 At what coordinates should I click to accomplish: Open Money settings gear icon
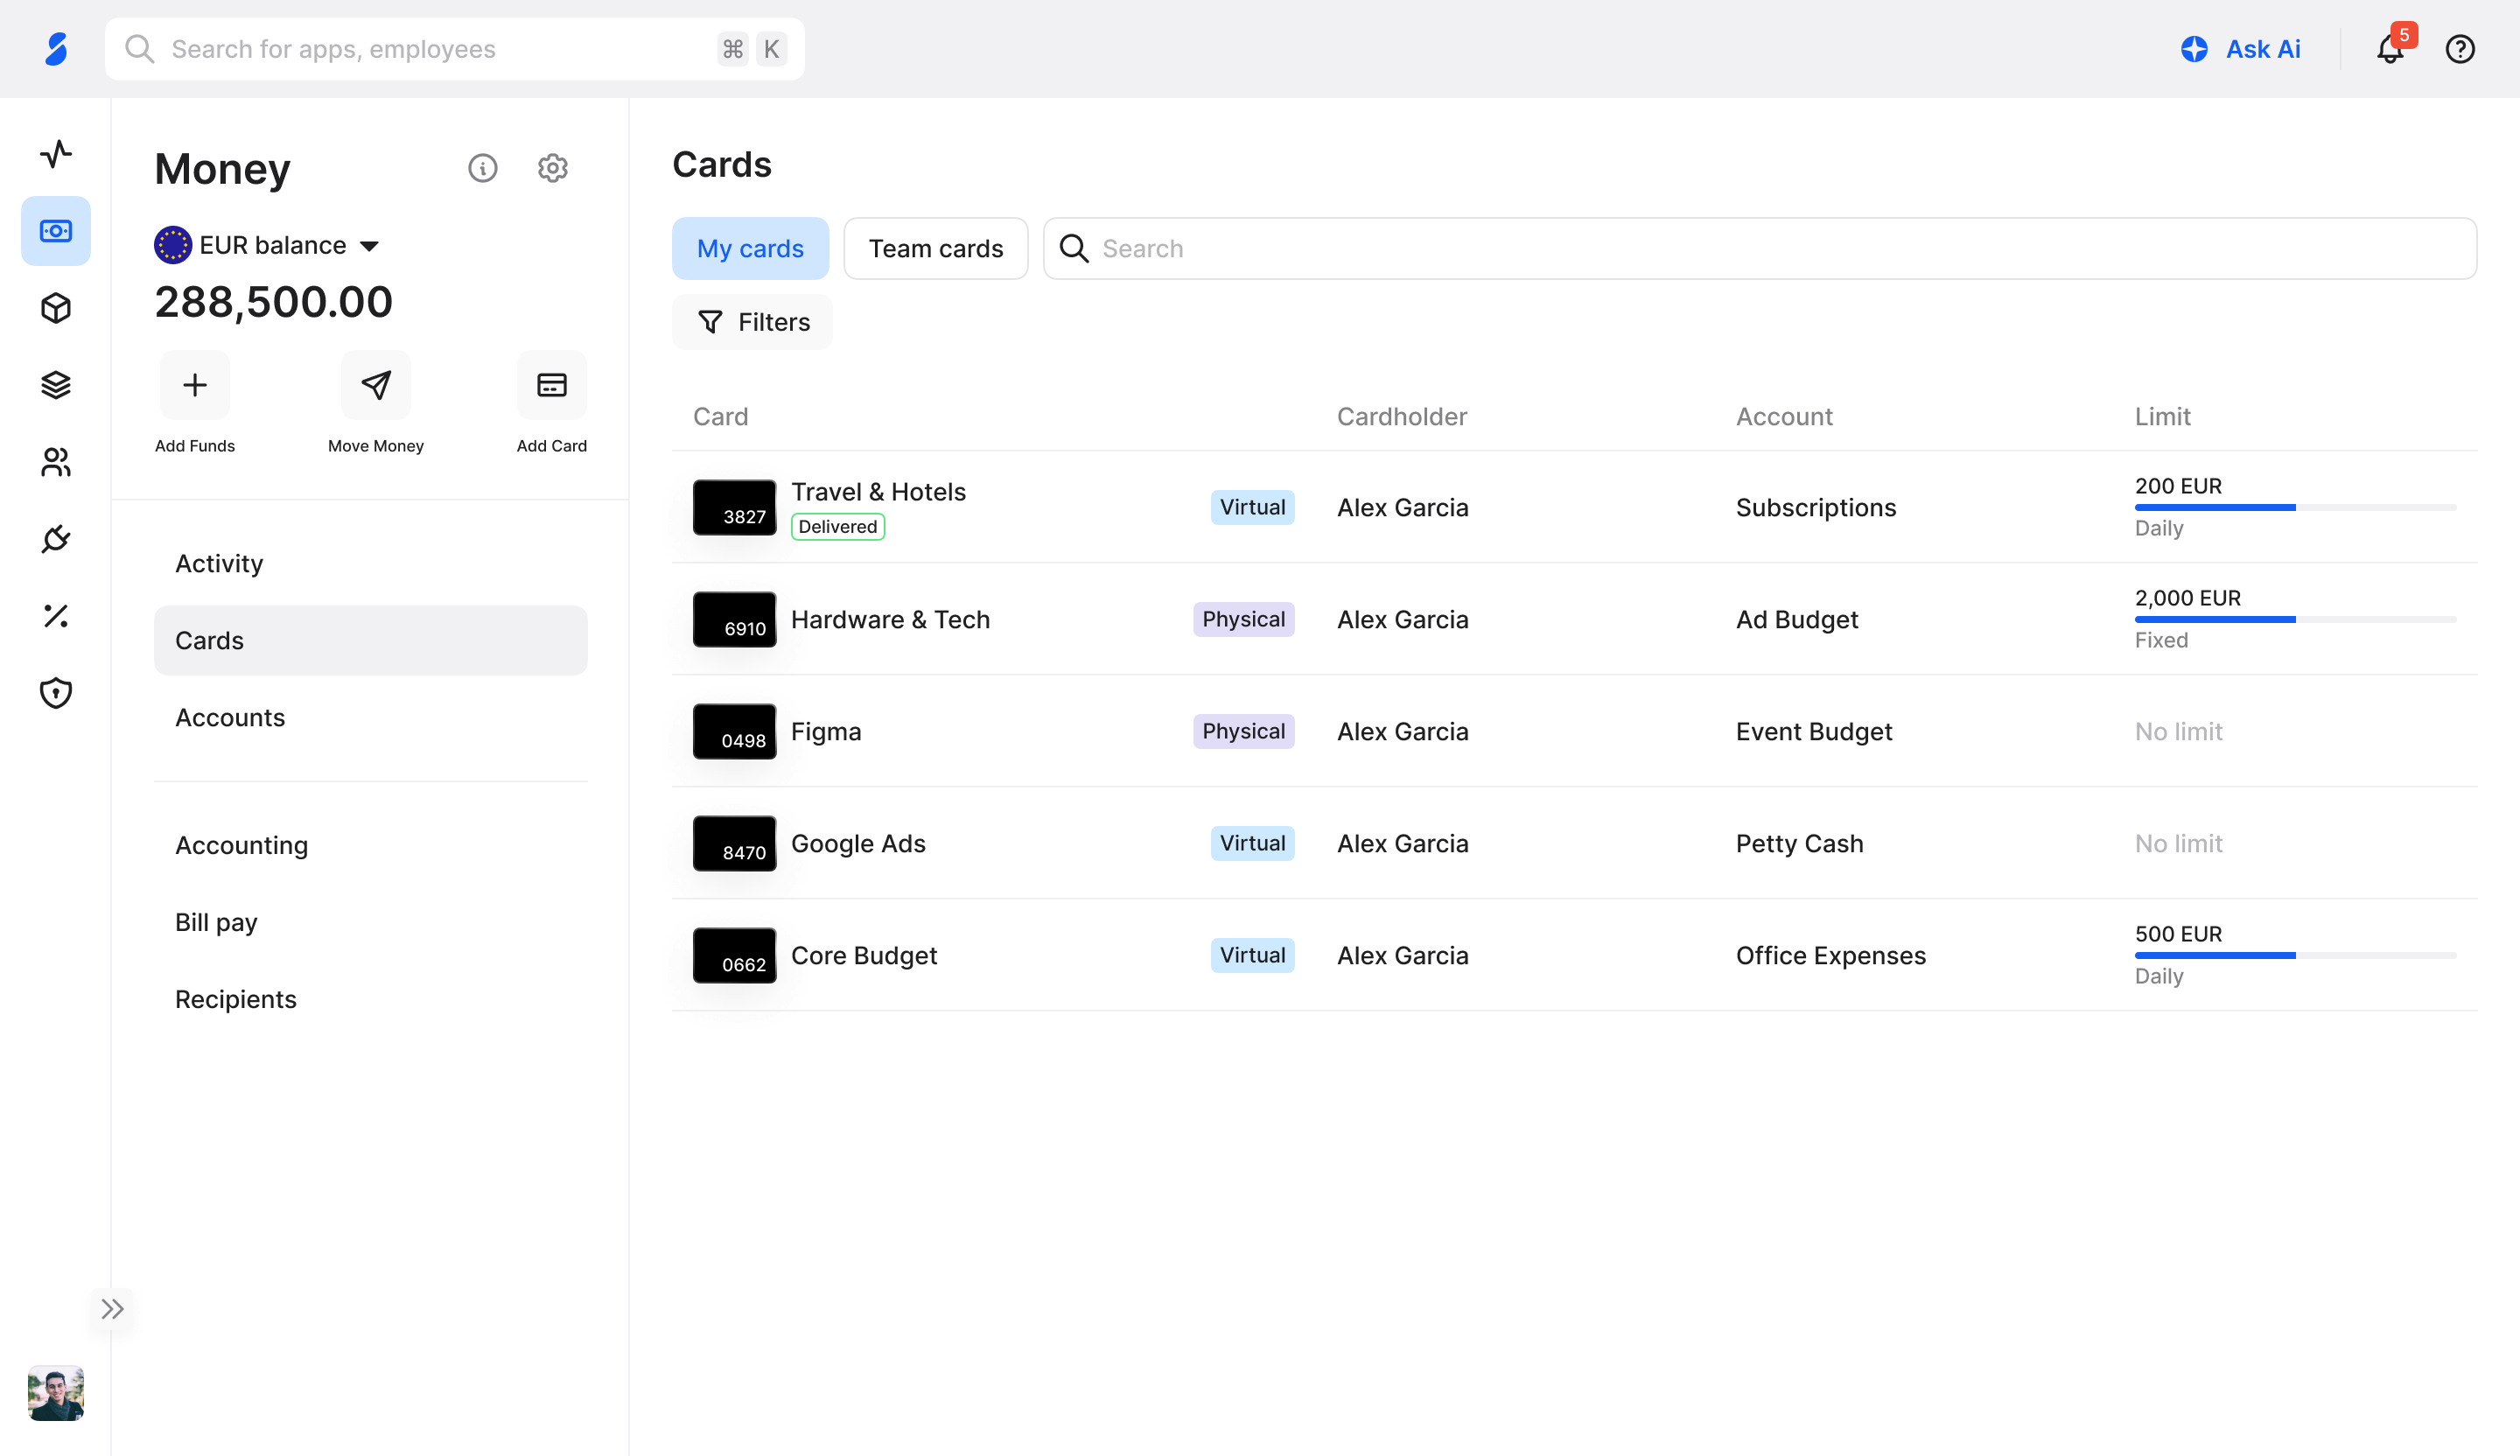click(553, 168)
